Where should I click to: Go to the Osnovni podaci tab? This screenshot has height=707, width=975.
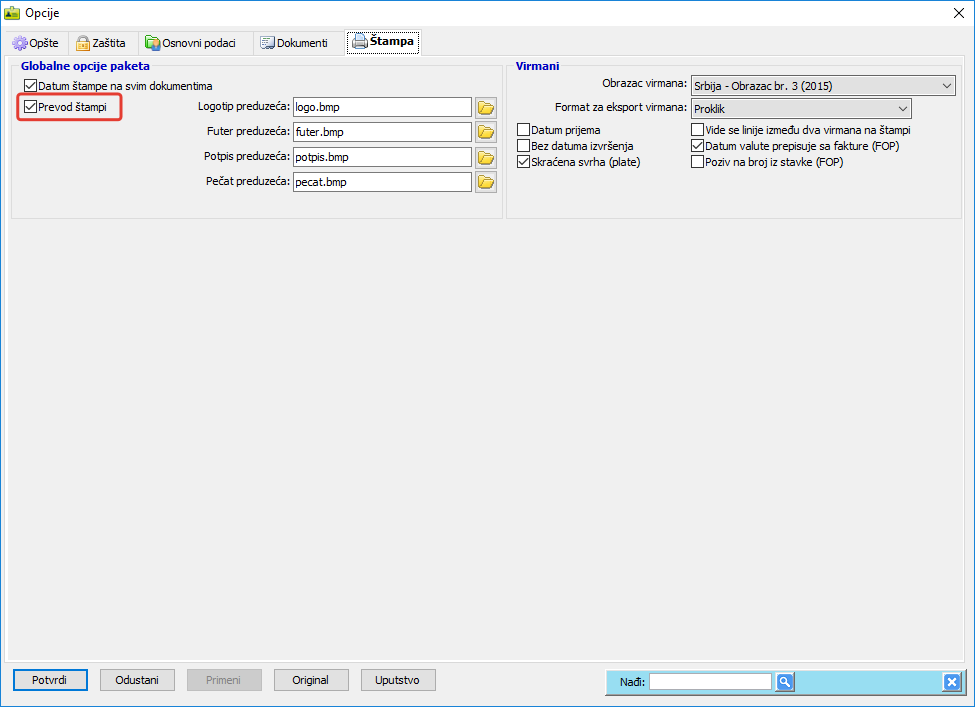pos(190,43)
